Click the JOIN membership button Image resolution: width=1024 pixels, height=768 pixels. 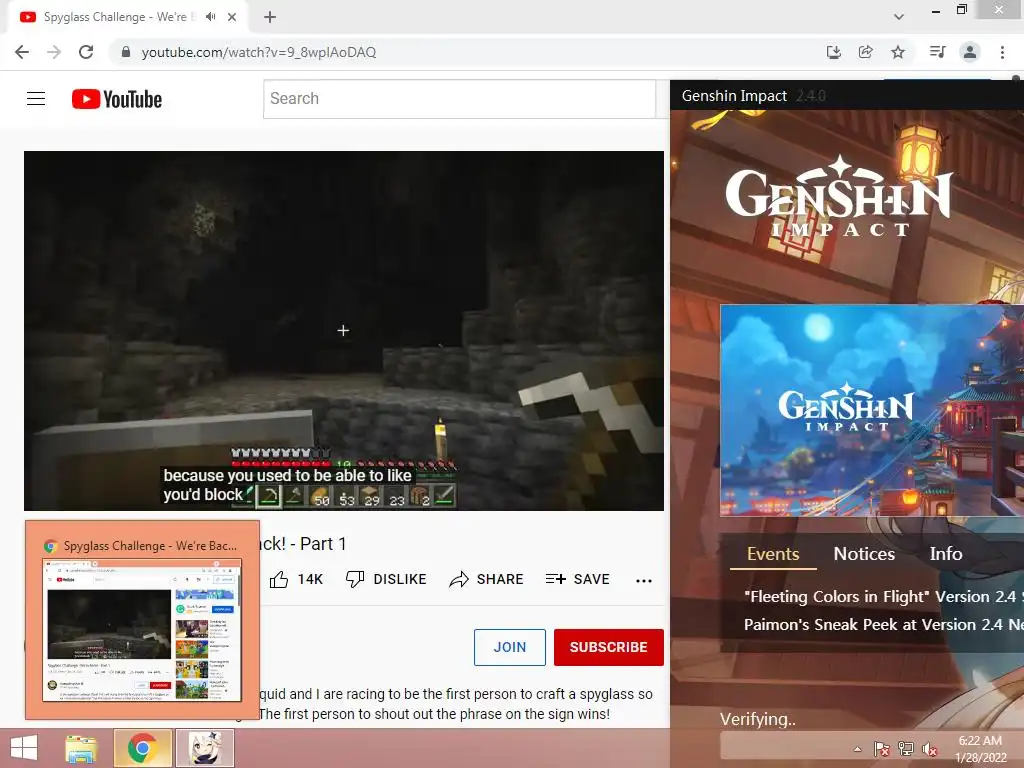[x=509, y=647]
